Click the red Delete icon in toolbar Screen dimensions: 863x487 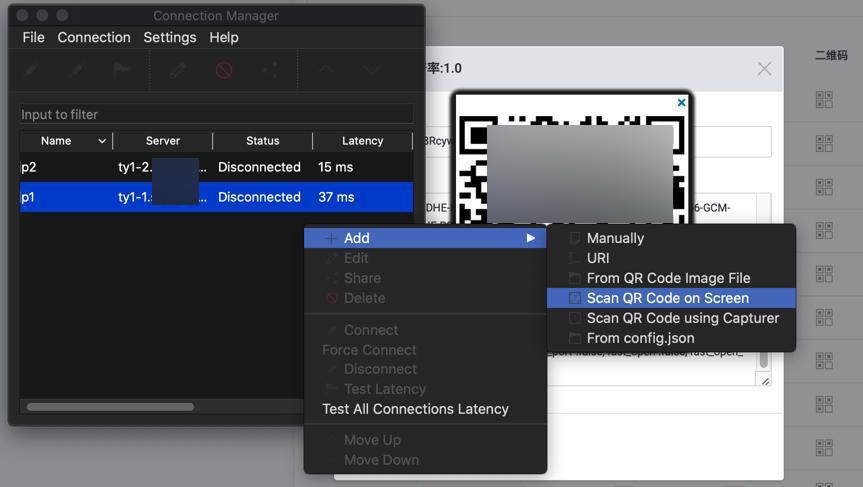coord(223,70)
